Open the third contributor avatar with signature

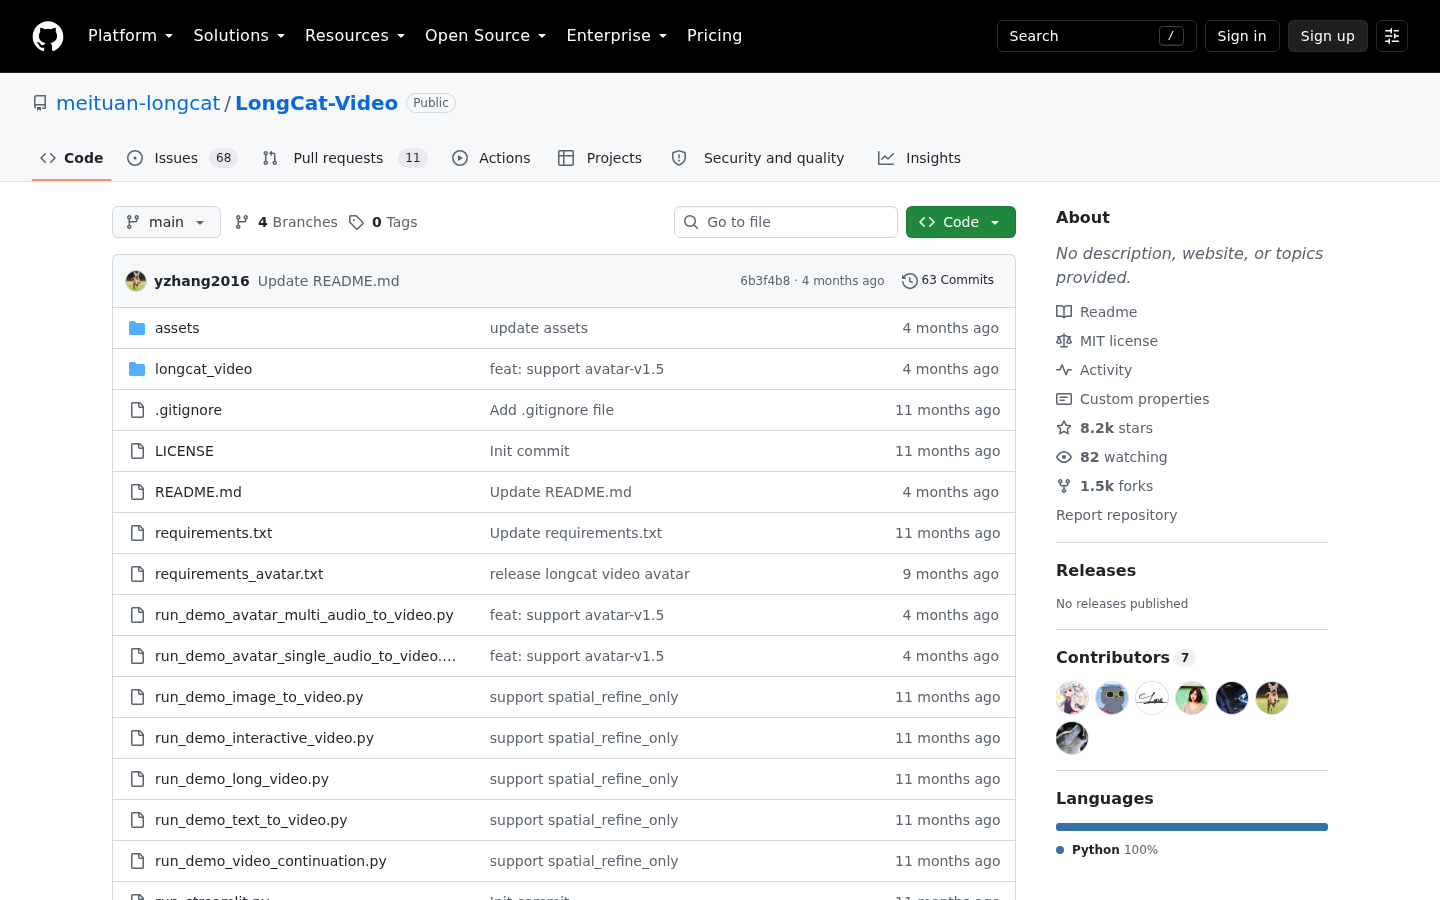click(1152, 698)
